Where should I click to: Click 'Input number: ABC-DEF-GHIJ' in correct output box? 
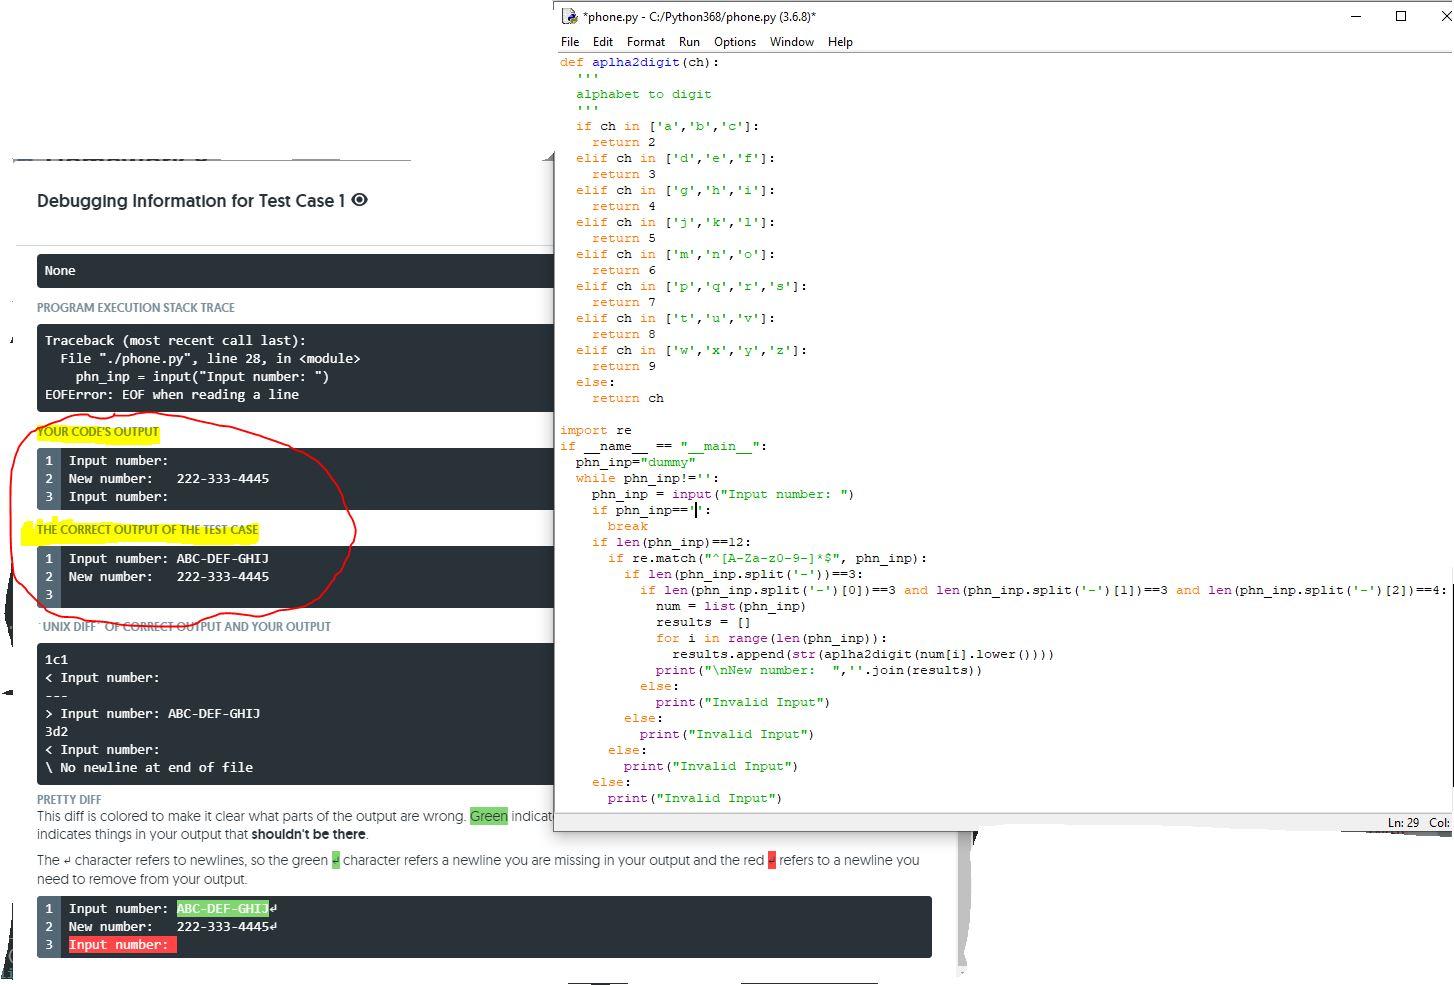coord(169,558)
